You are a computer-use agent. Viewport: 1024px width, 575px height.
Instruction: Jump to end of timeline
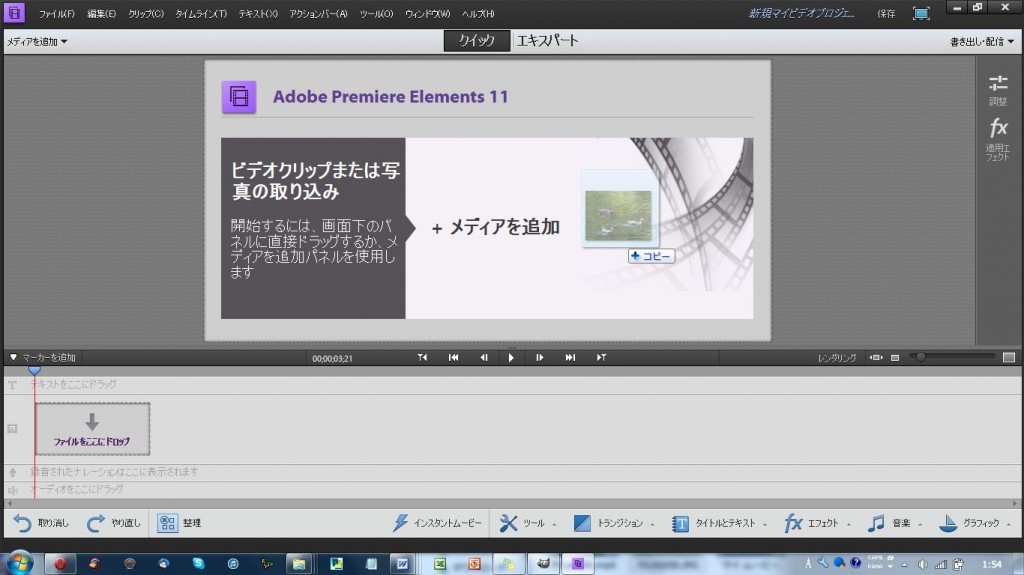(x=570, y=357)
